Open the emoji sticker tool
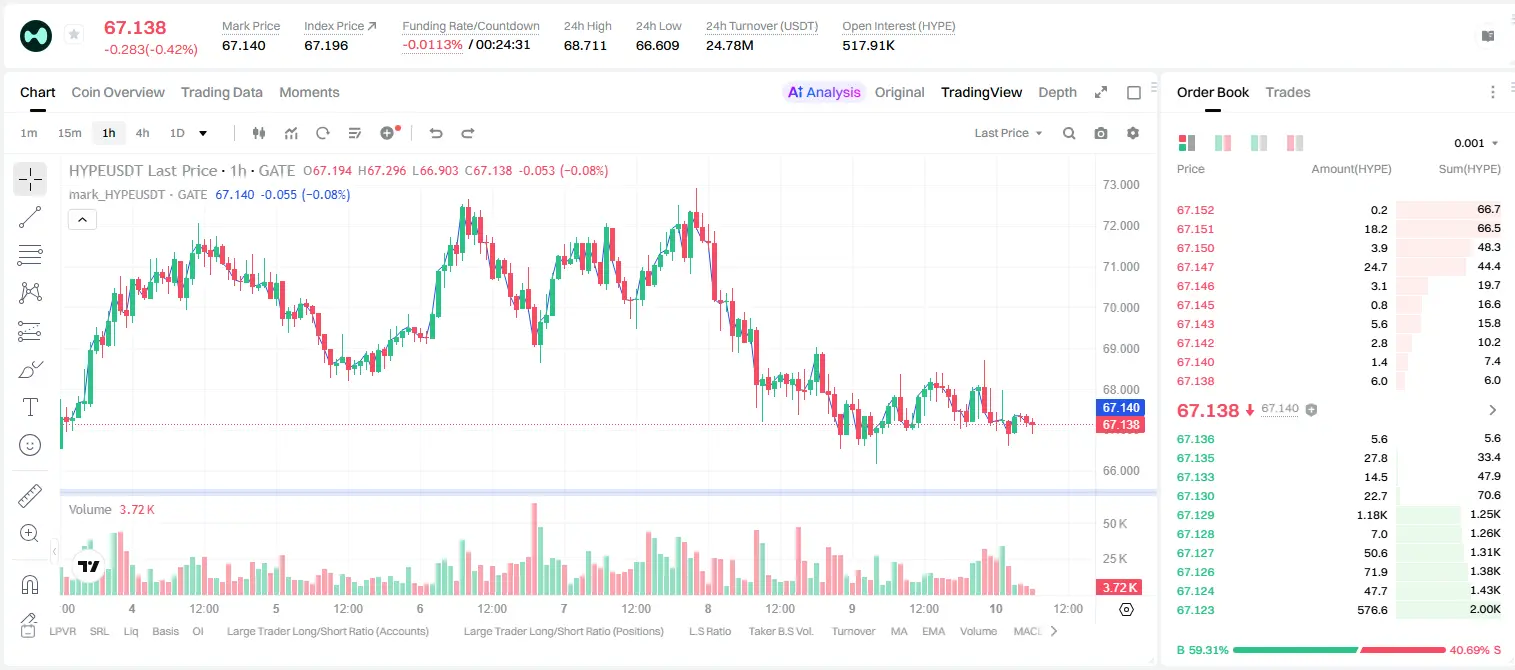Viewport: 1515px width, 670px height. pos(30,445)
